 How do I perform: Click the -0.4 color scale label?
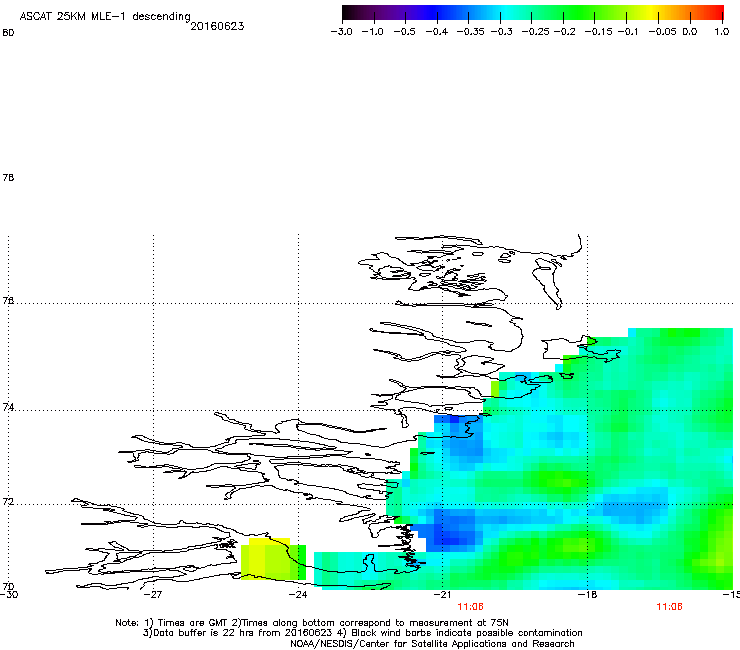click(437, 32)
